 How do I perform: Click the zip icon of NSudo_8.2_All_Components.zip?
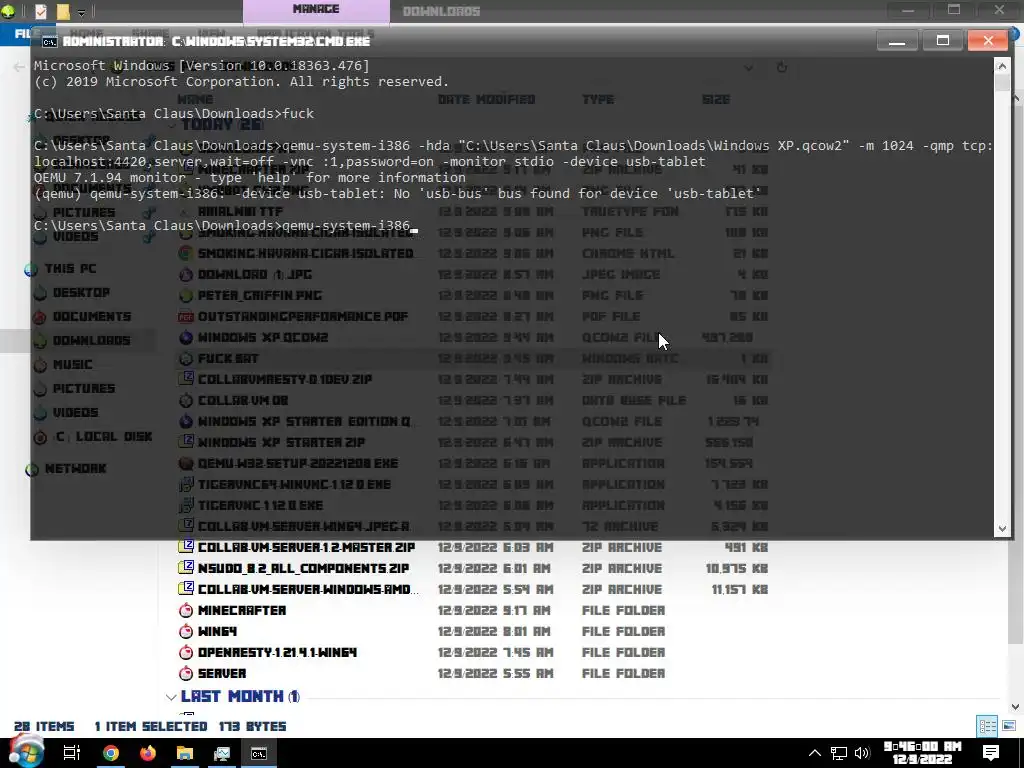click(x=187, y=568)
